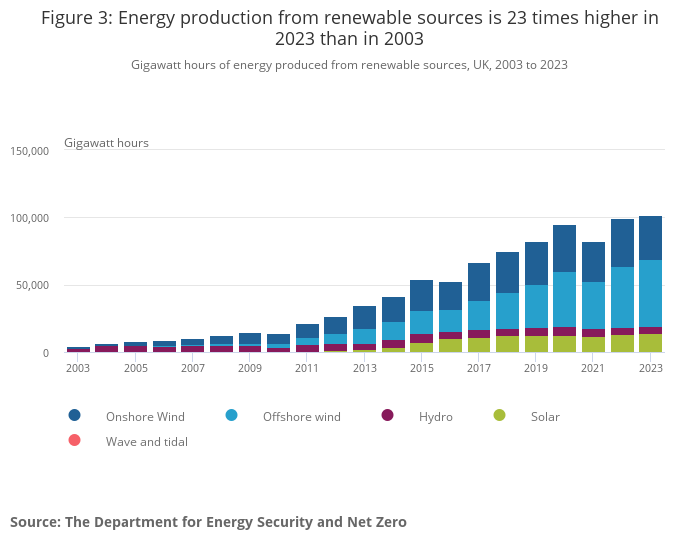Toggle the Wave and tidal legend label
This screenshot has height=549, width=700.
pos(146,441)
